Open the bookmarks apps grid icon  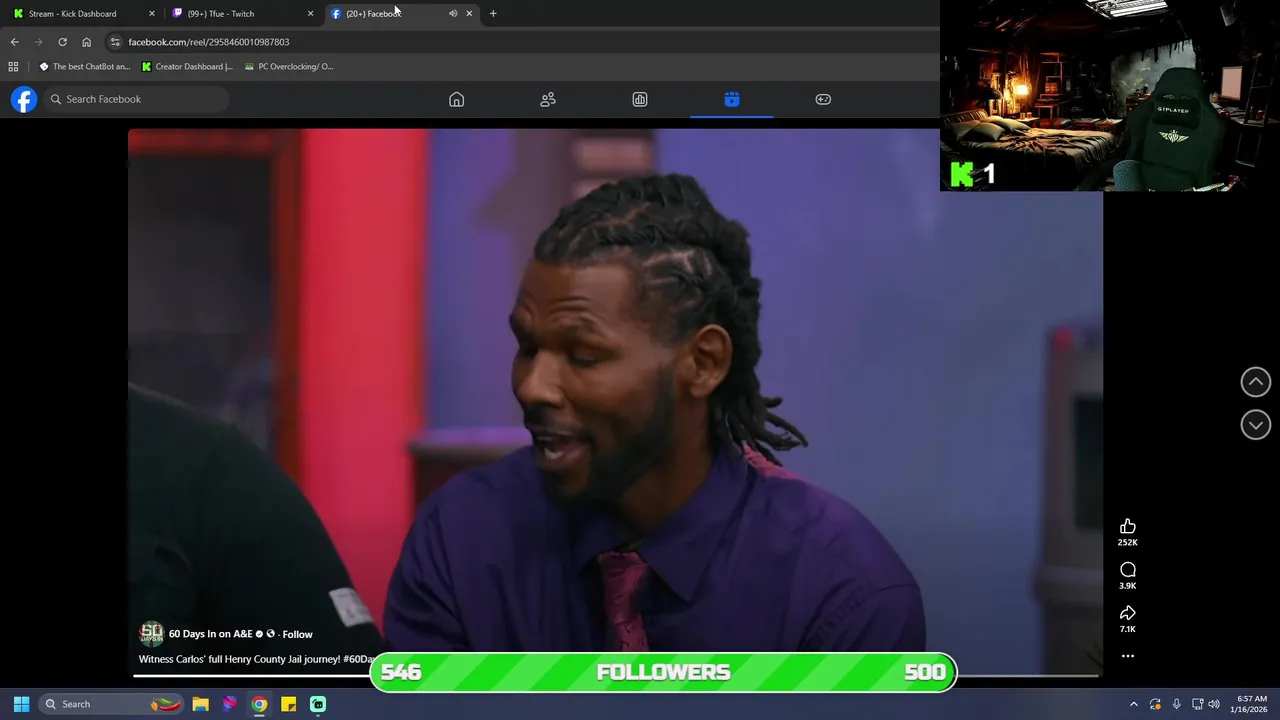(x=13, y=67)
